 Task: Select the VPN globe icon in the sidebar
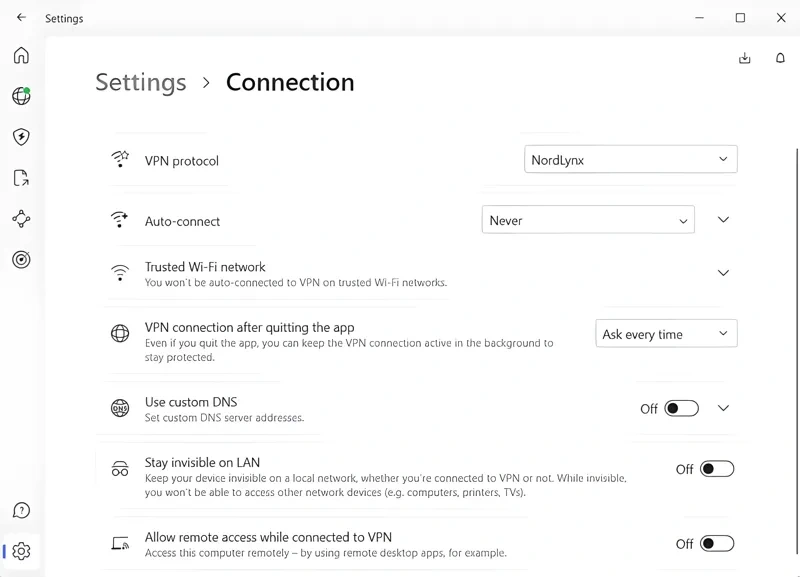click(x=21, y=96)
